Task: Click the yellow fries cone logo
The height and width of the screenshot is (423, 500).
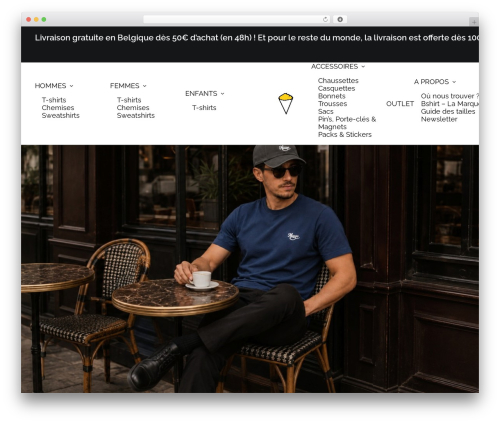Action: tap(286, 104)
